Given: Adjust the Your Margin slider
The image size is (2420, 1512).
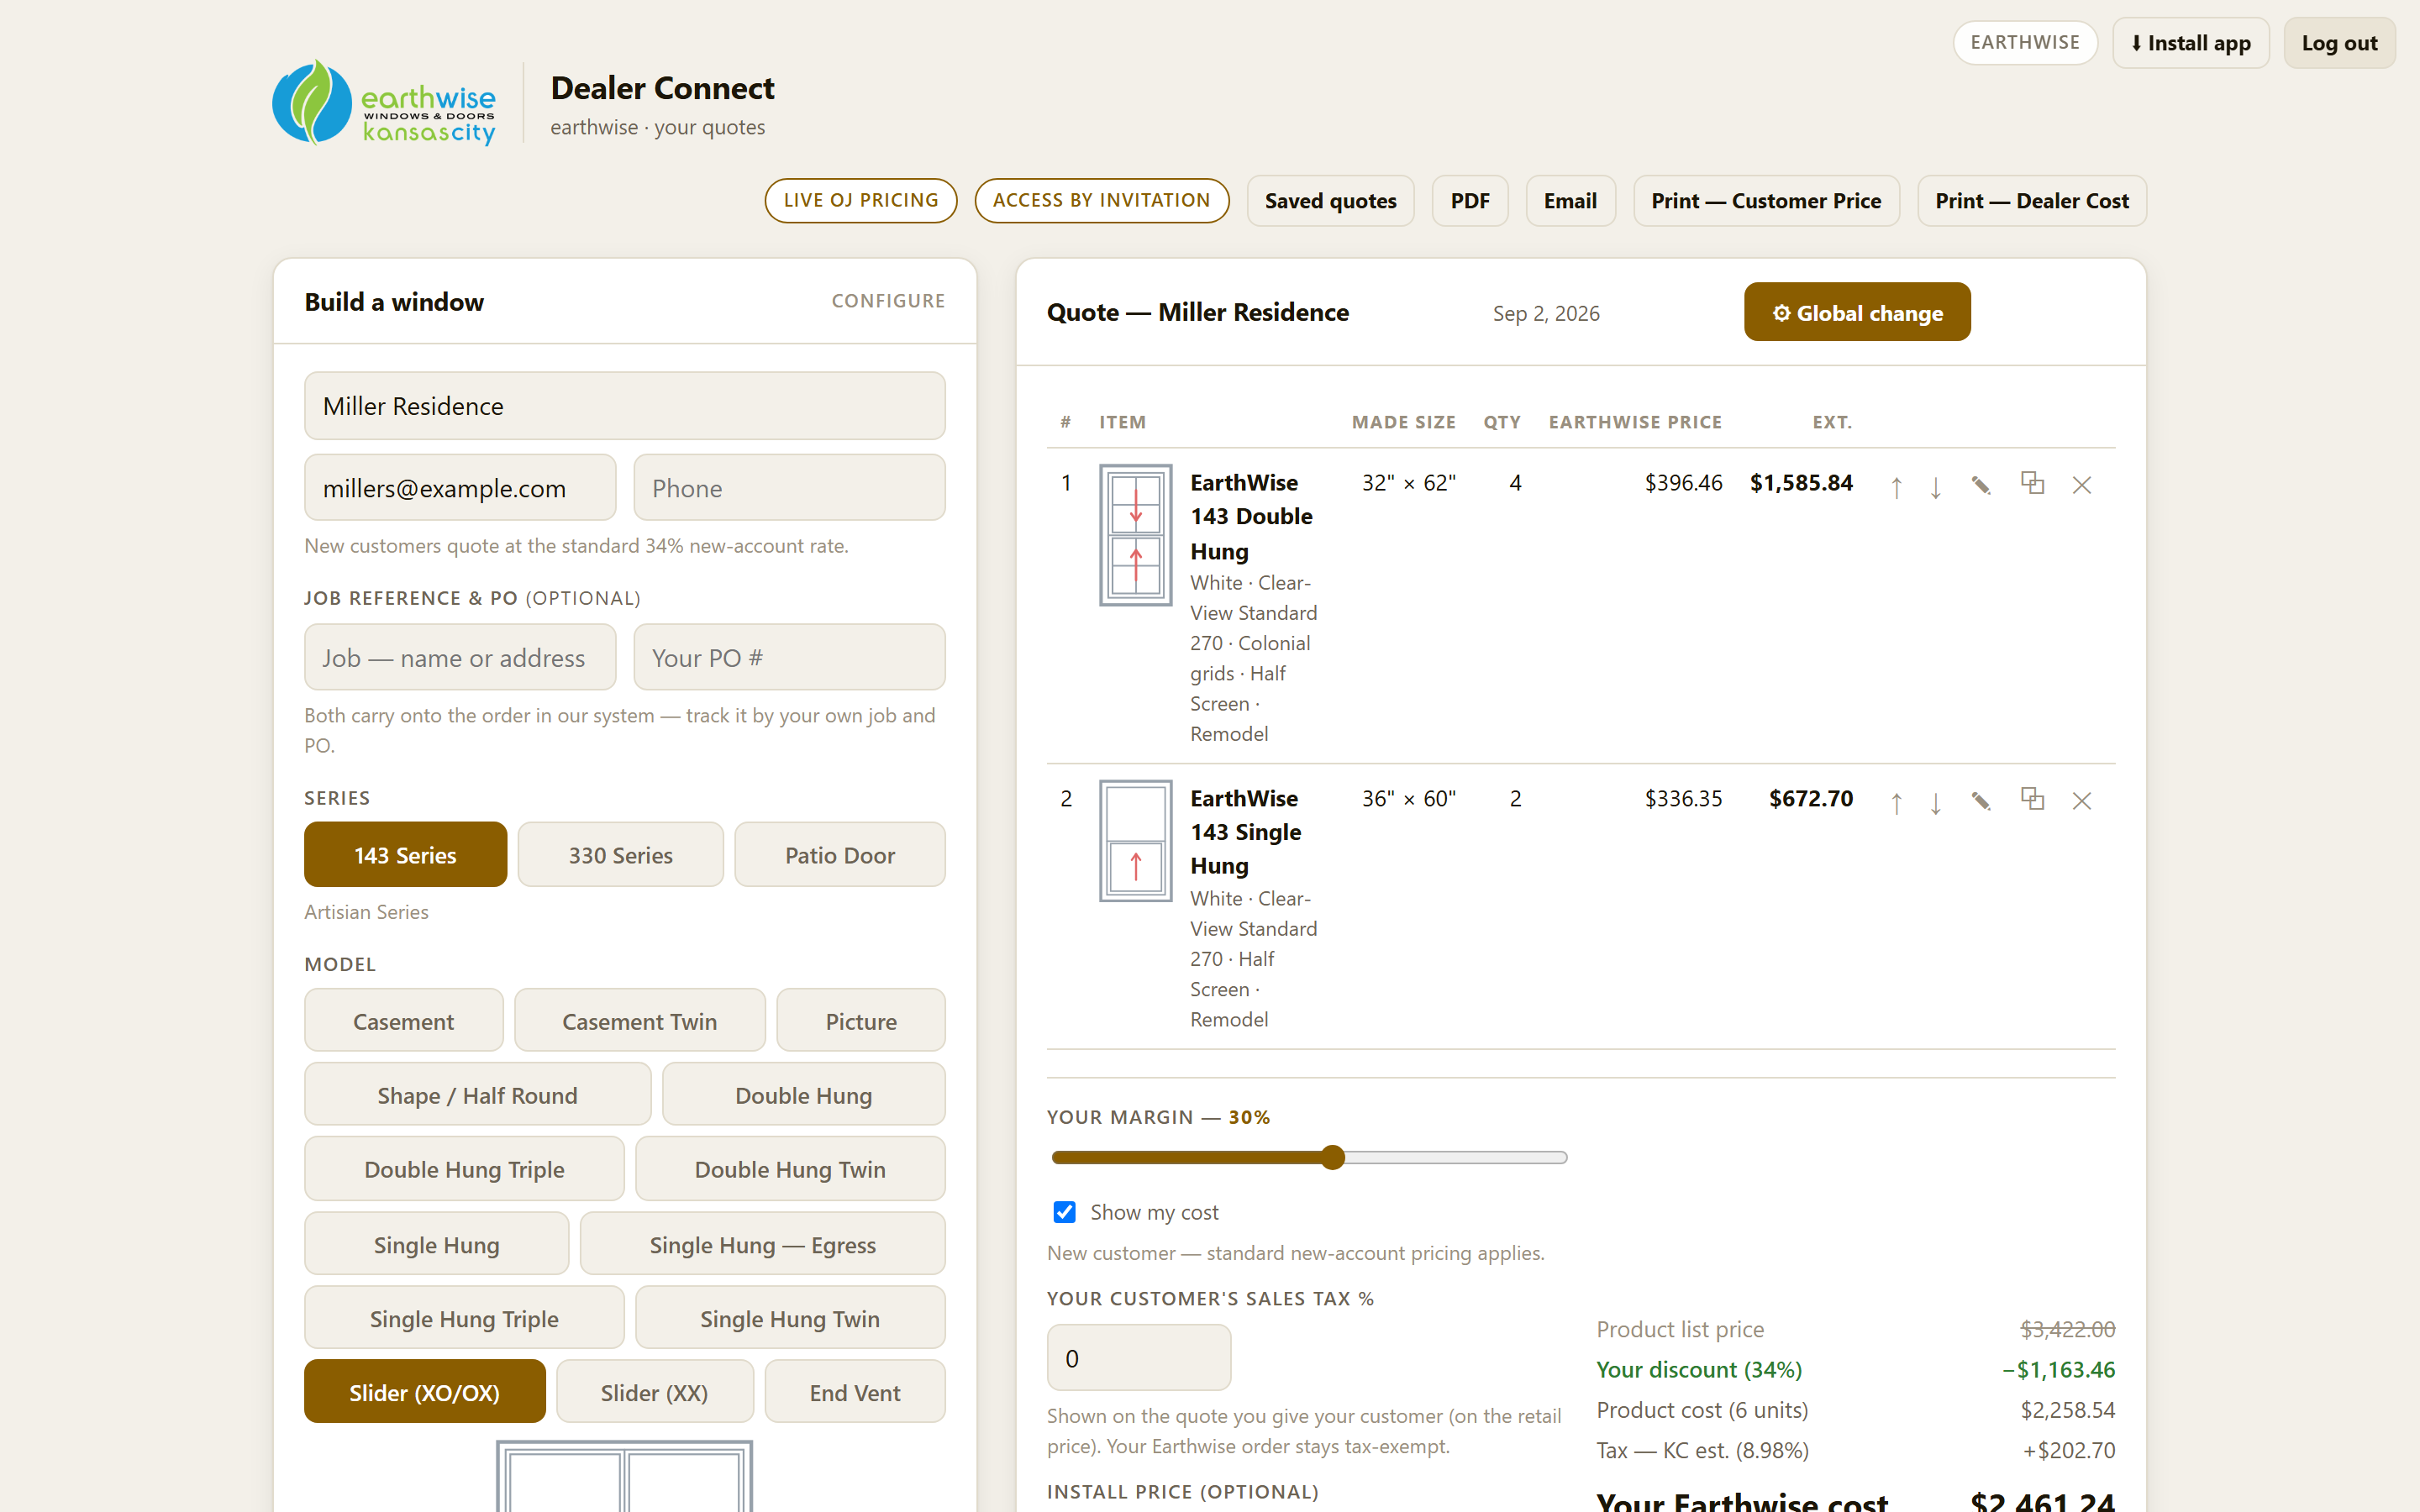Looking at the screenshot, I should point(1309,1158).
